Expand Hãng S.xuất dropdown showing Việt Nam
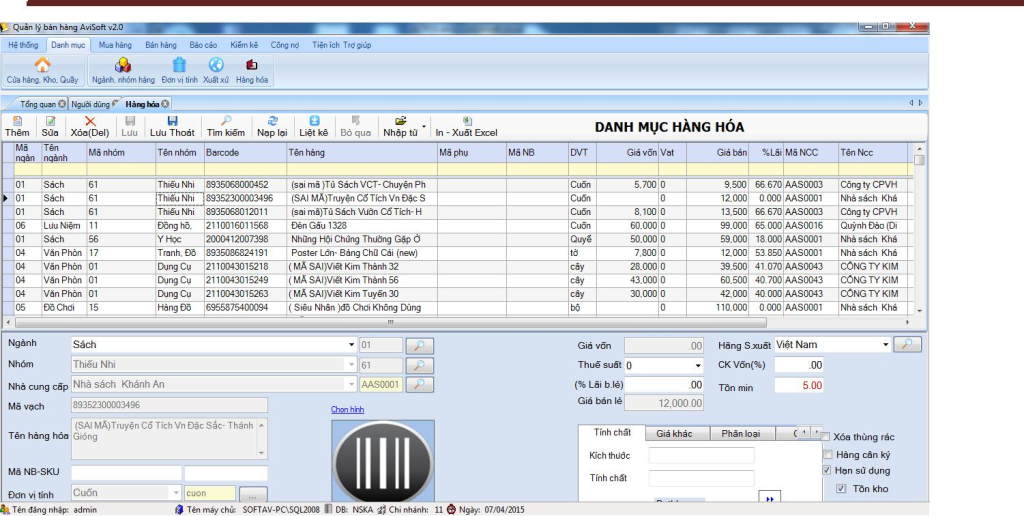Image resolution: width=1024 pixels, height=516 pixels. pos(884,345)
